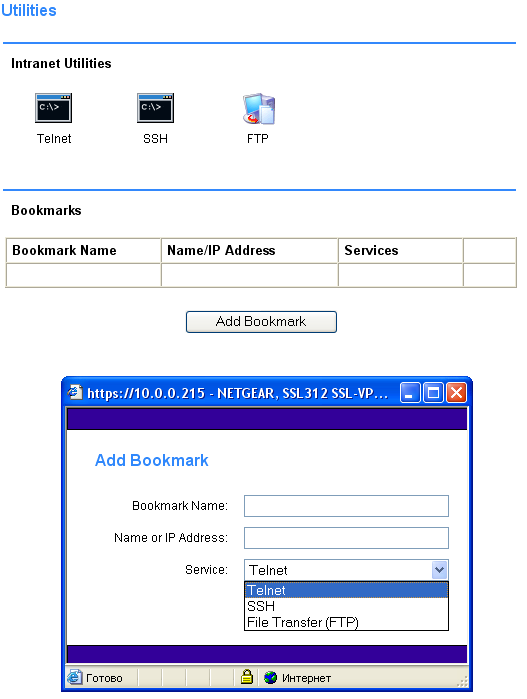
Task: Open the Service dropdown arrow
Action: tap(439, 570)
